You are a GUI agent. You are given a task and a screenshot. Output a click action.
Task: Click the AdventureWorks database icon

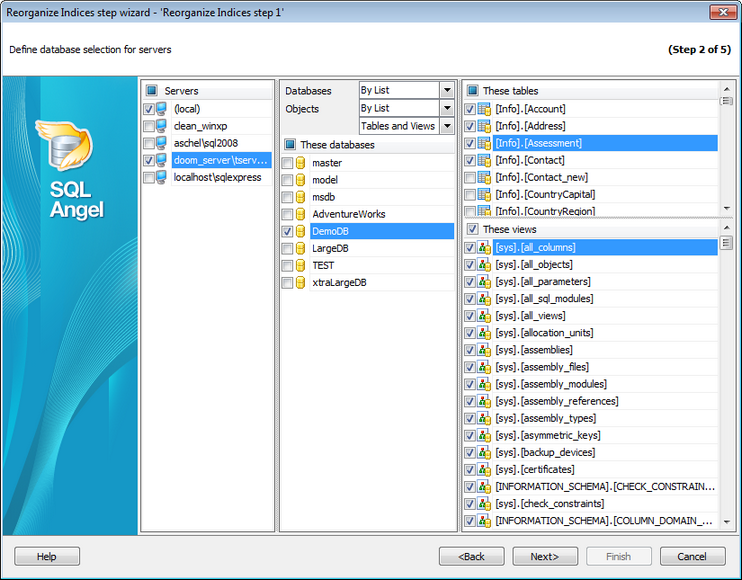tap(300, 214)
